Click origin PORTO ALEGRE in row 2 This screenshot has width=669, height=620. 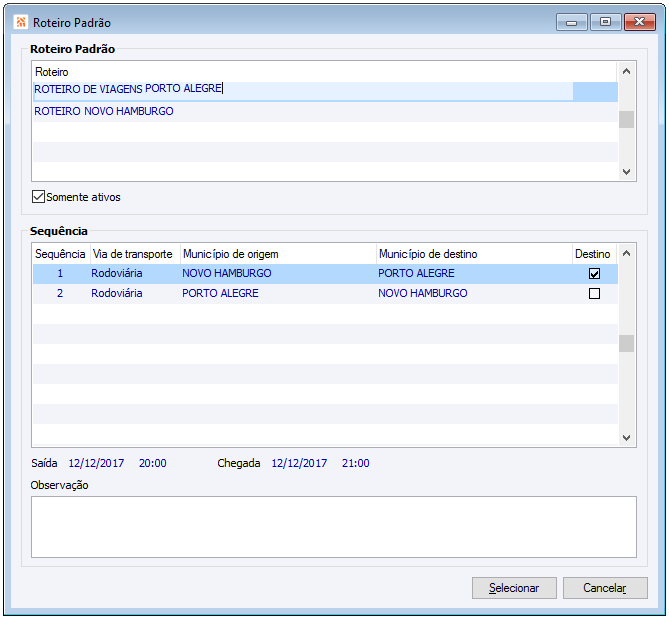(x=220, y=294)
